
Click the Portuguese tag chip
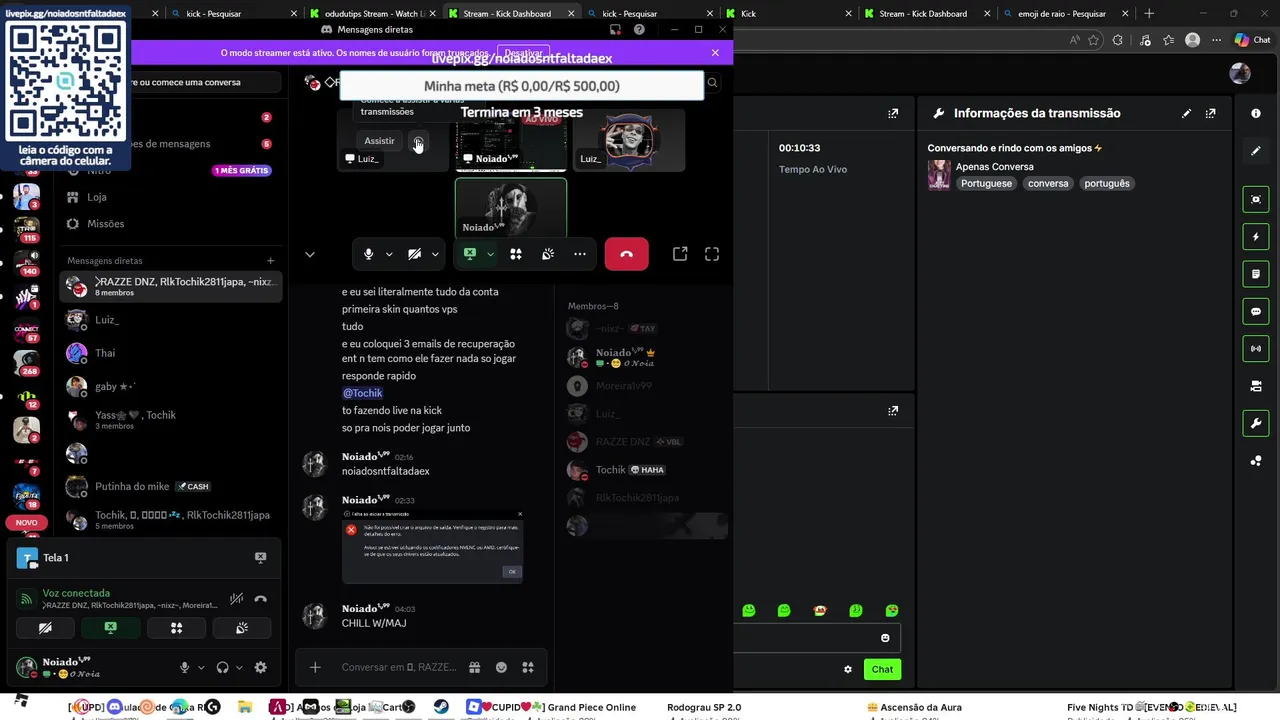coord(986,184)
